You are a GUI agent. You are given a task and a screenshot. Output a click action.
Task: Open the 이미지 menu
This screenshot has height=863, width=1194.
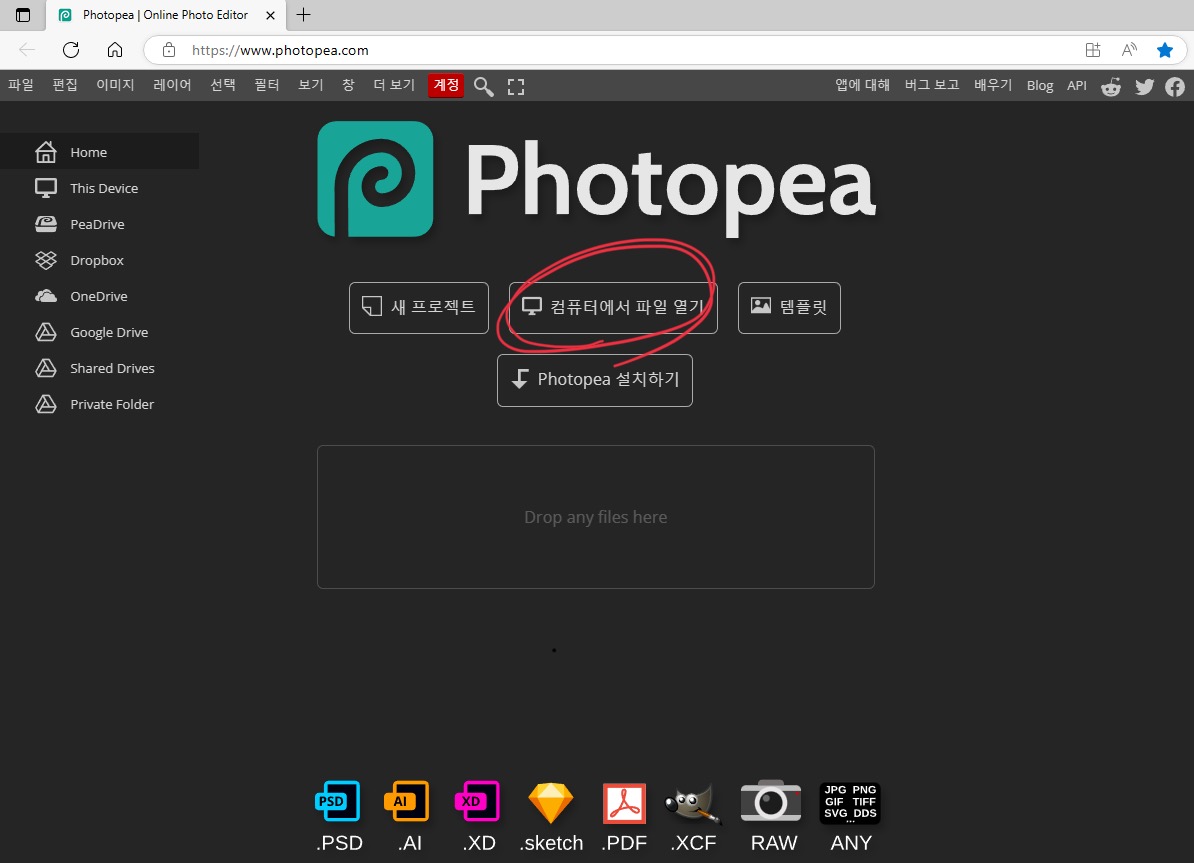click(x=115, y=85)
